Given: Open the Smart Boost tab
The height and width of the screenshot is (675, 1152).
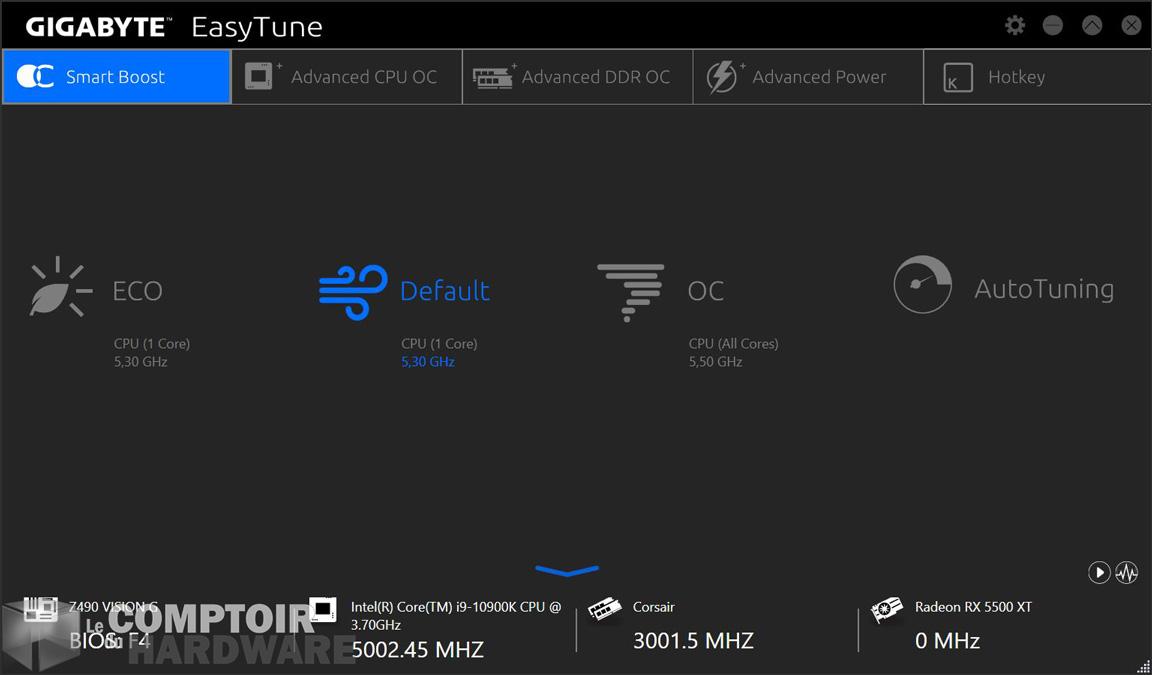Looking at the screenshot, I should pyautogui.click(x=116, y=76).
